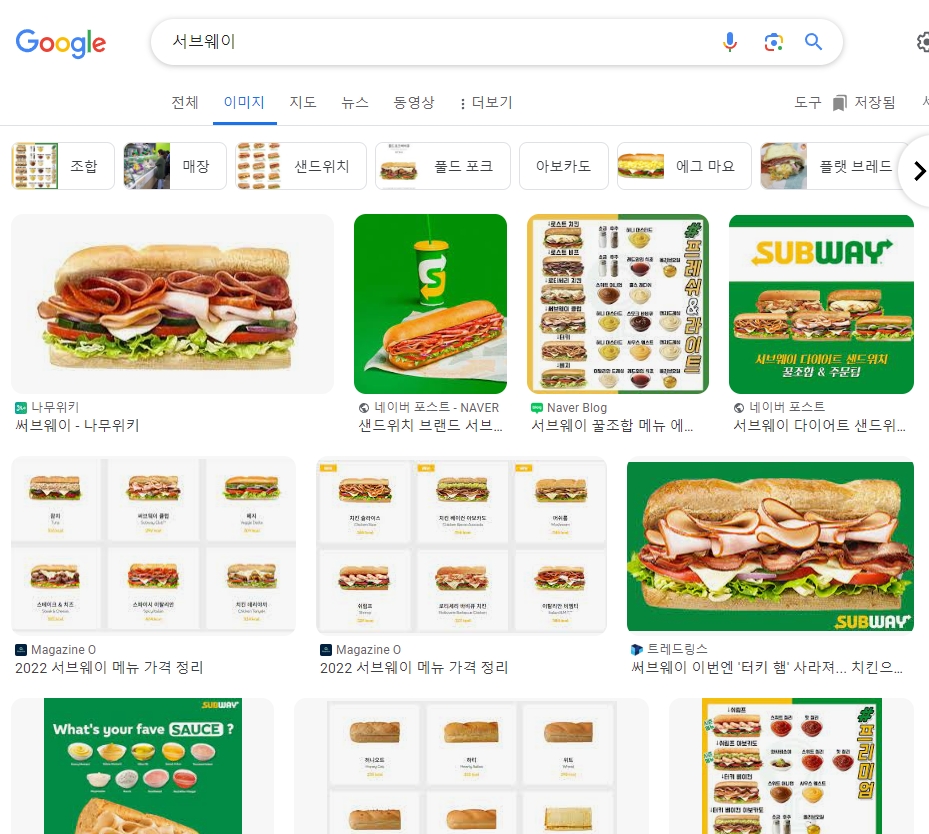Click the Magazine O publisher icon

click(21, 649)
